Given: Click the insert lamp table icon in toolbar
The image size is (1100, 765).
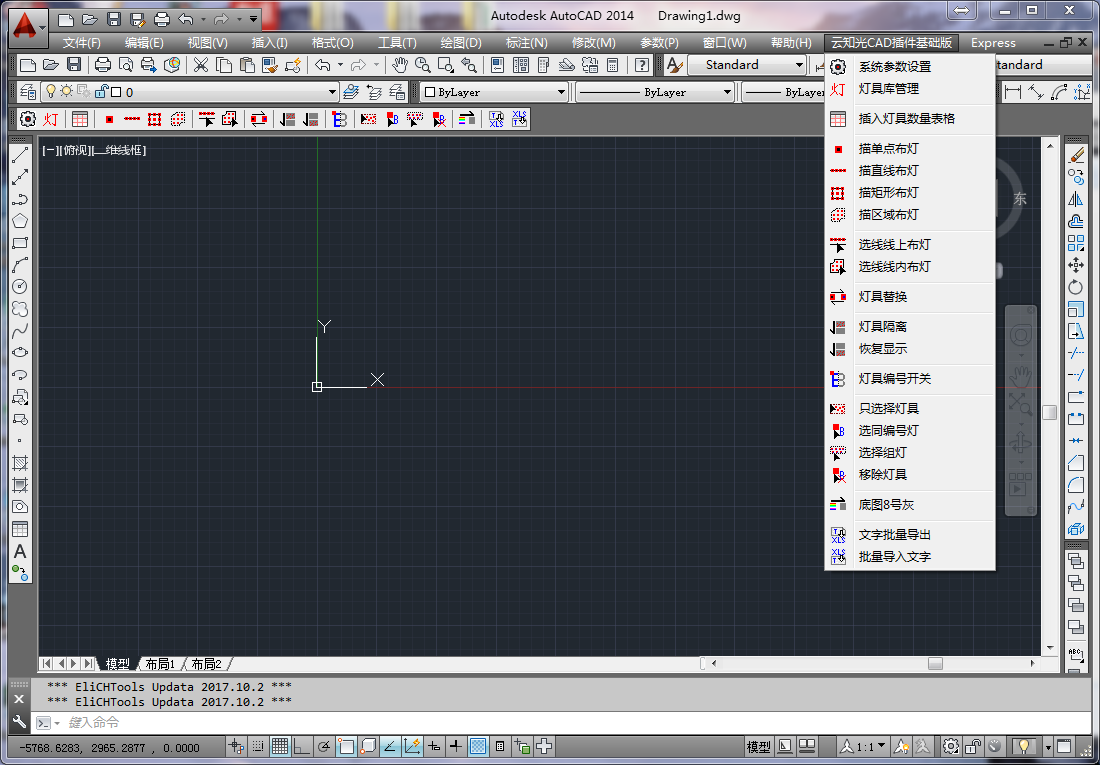Looking at the screenshot, I should pos(80,119).
